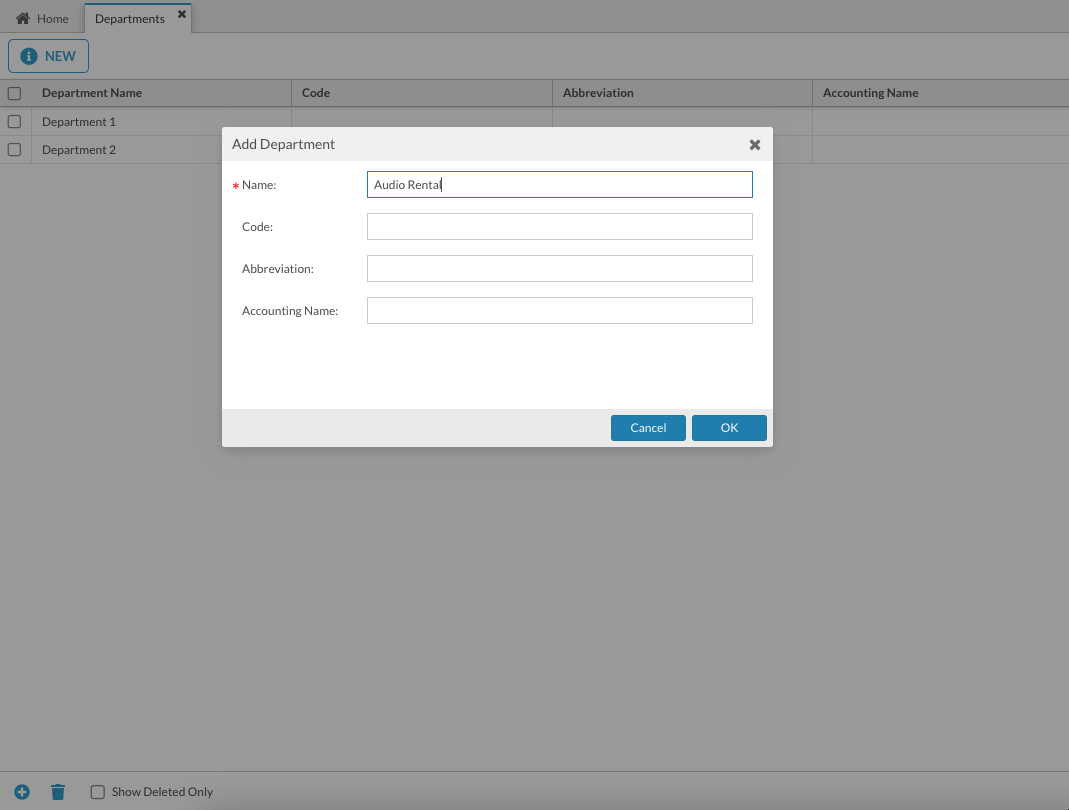Click the Accounting Name input field
Viewport: 1069px width, 810px height.
(x=559, y=310)
